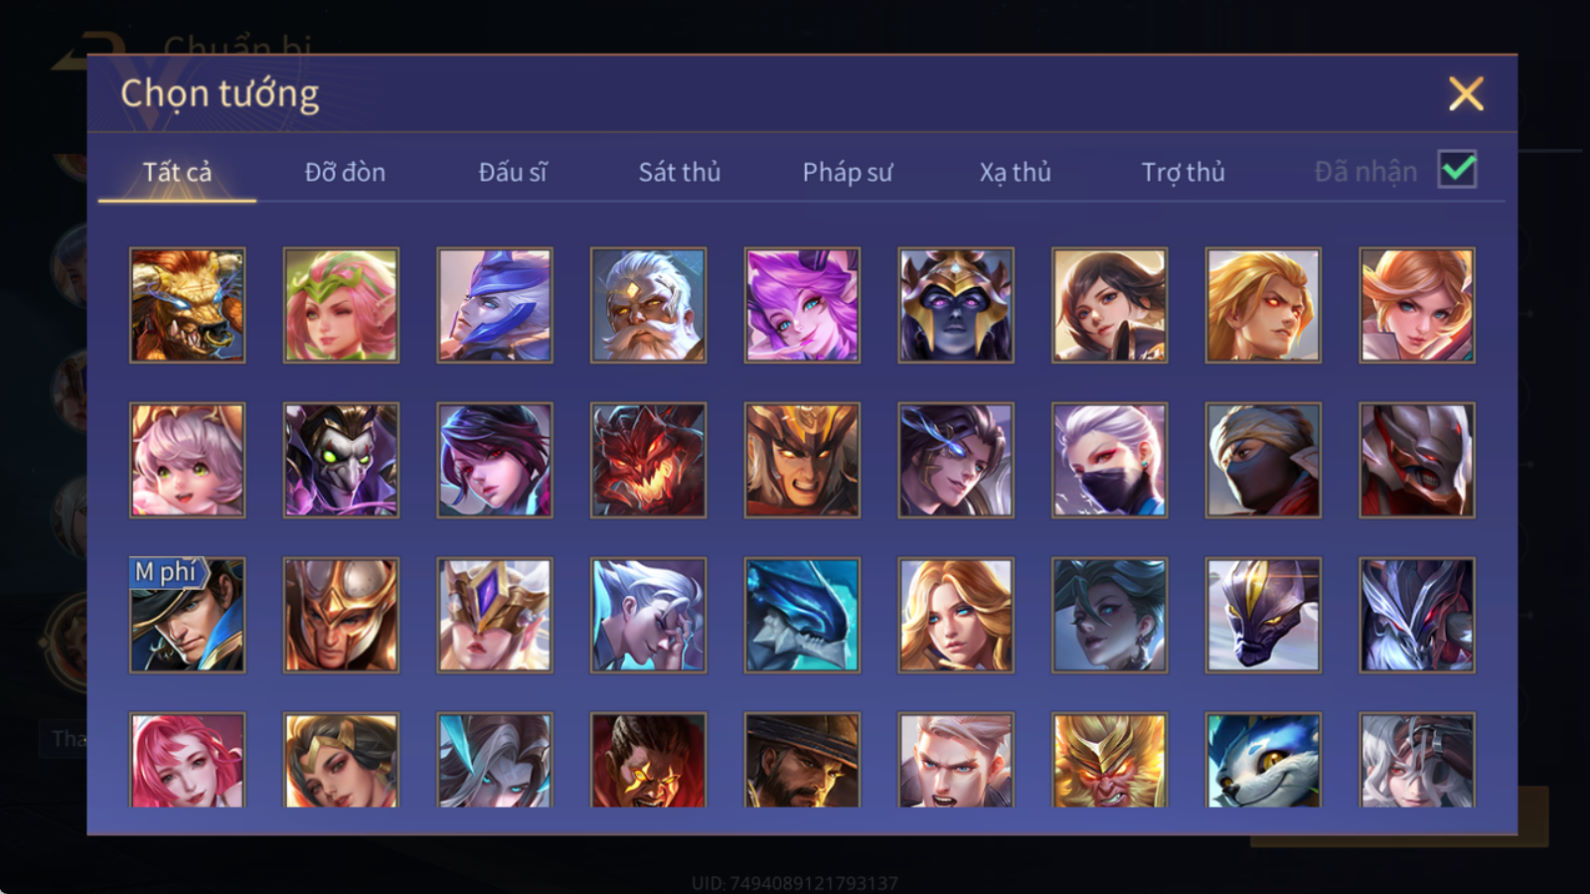Toggle the 'Đã nhận' checkbox
The height and width of the screenshot is (894, 1590).
click(x=1457, y=169)
